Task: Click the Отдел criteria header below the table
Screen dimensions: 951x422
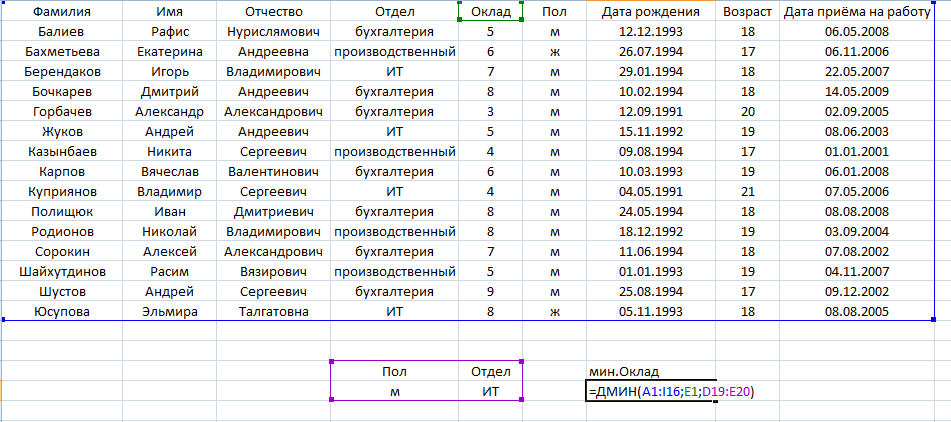Action: (490, 371)
